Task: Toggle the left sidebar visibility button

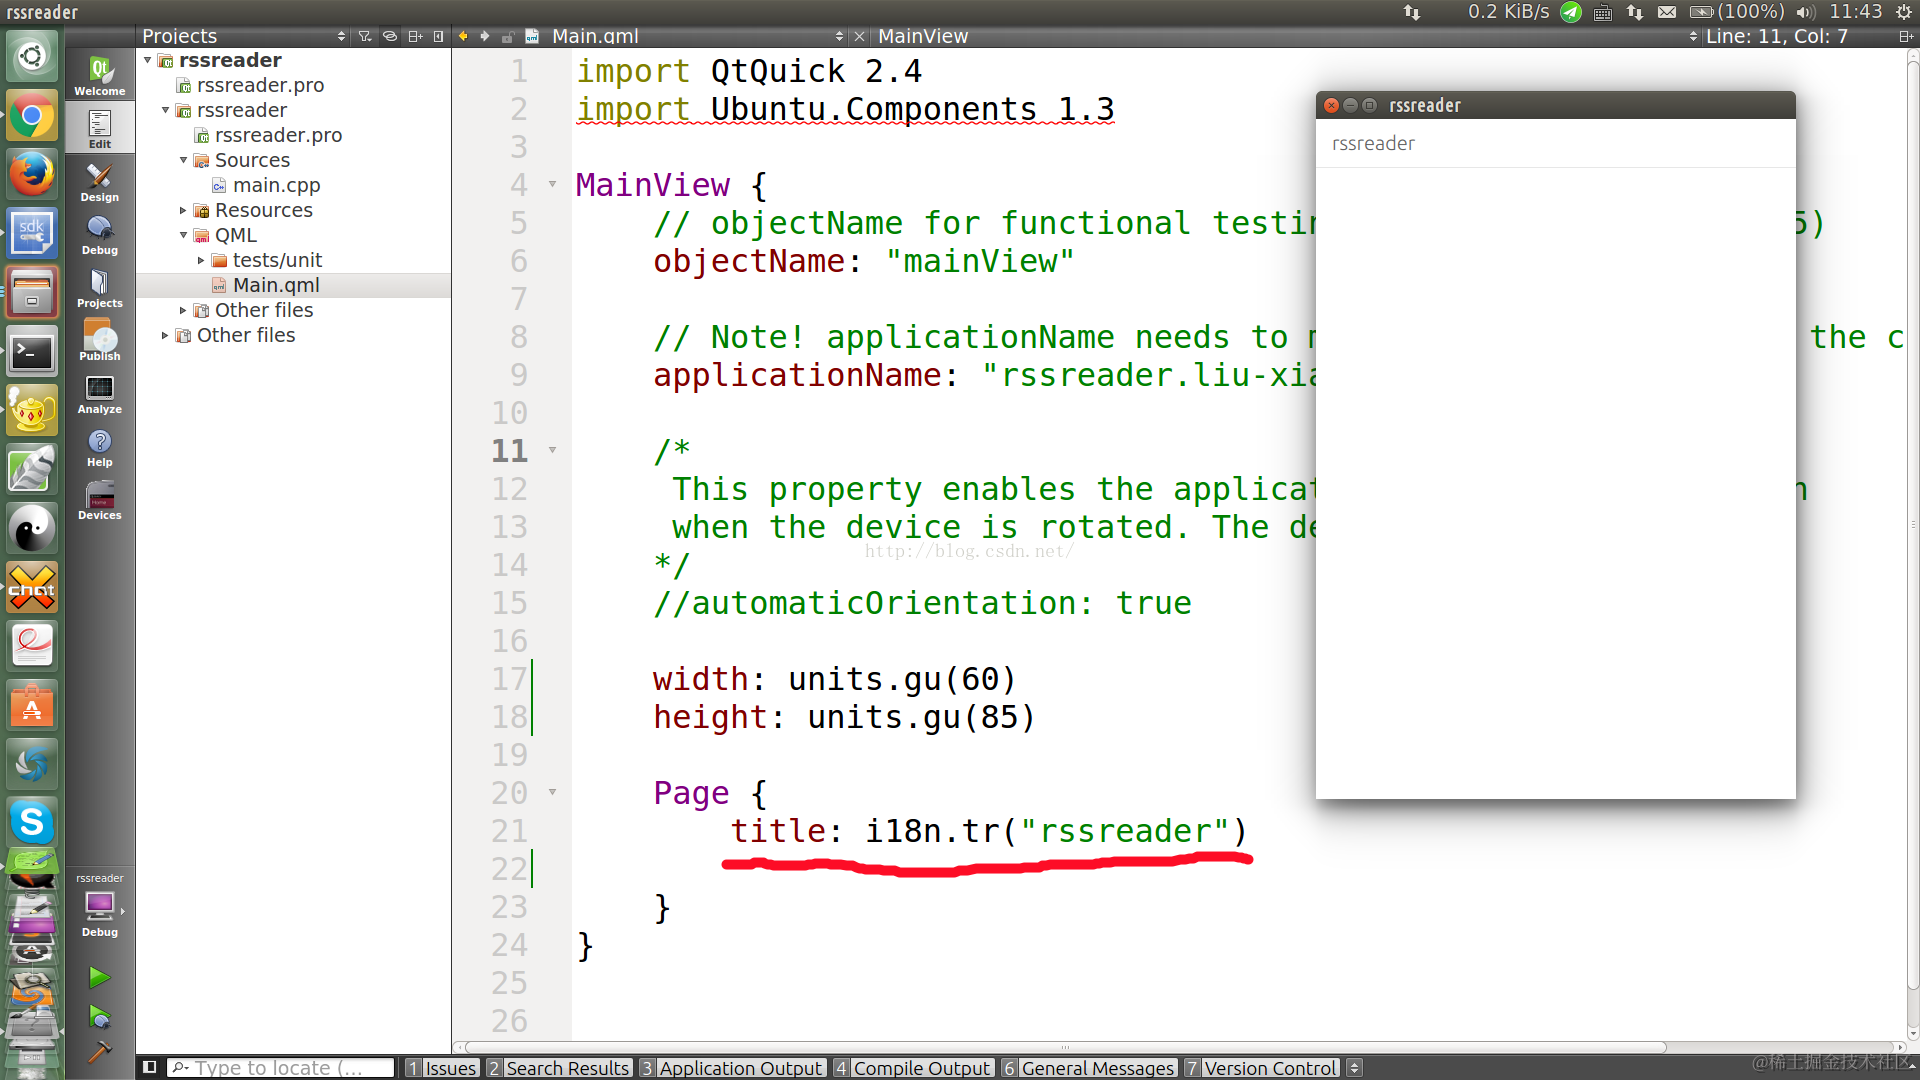Action: tap(150, 1067)
